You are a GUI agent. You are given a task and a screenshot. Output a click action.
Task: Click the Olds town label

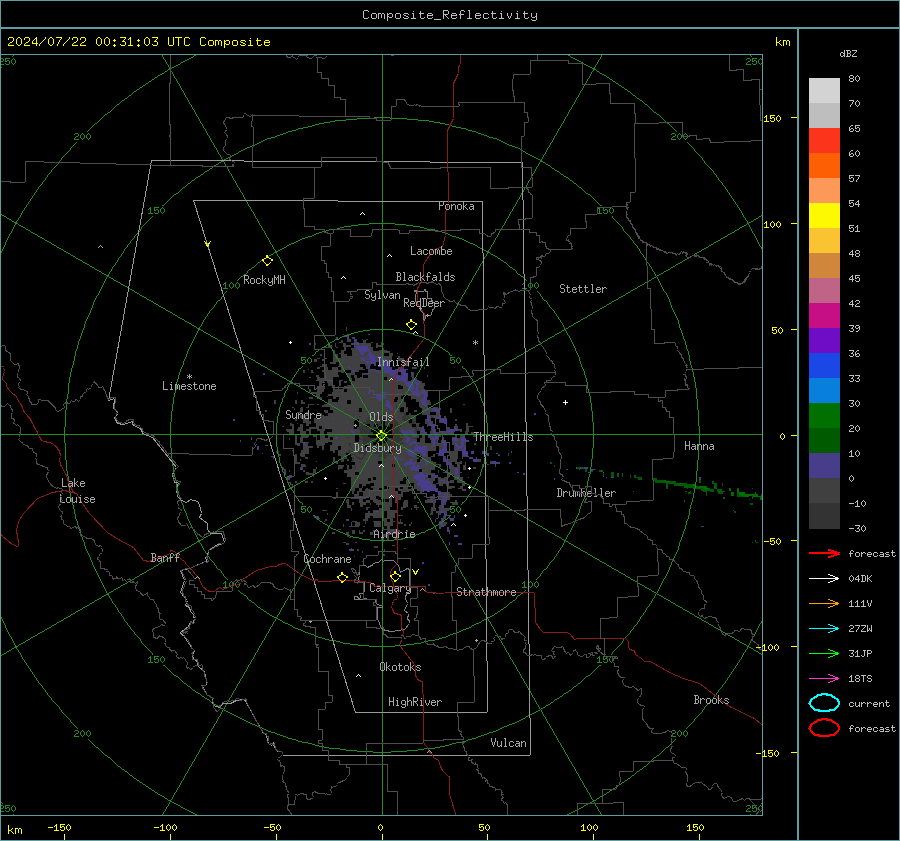[381, 417]
